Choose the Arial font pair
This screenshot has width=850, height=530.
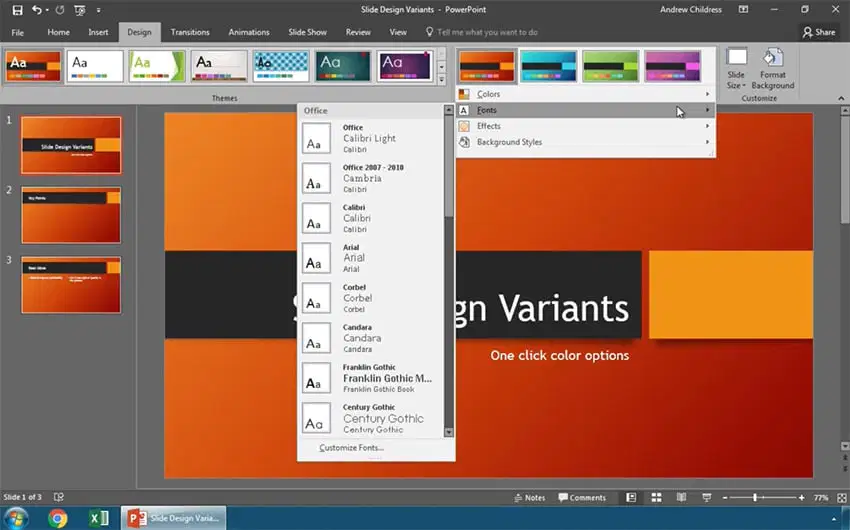(371, 258)
